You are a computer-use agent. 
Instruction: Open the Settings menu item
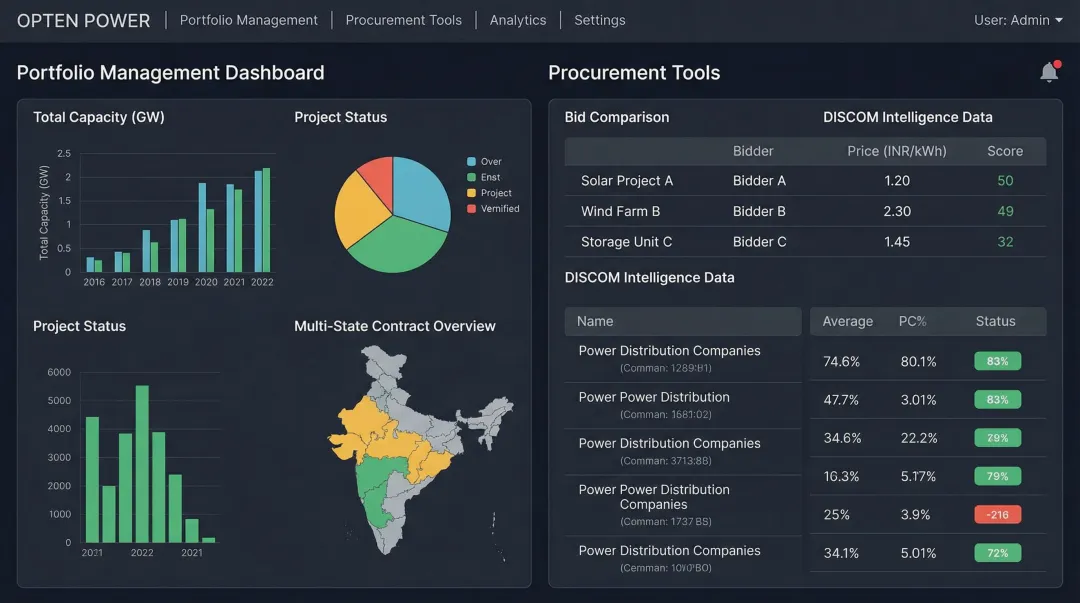(x=599, y=19)
